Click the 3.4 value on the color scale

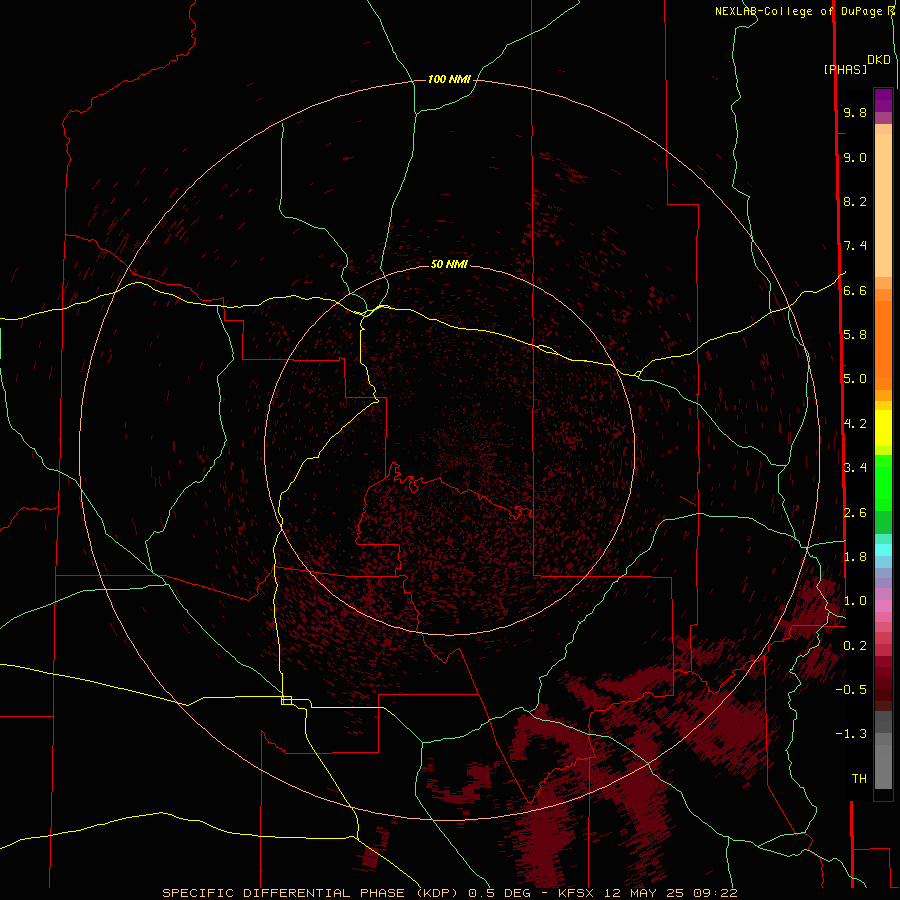(x=855, y=468)
